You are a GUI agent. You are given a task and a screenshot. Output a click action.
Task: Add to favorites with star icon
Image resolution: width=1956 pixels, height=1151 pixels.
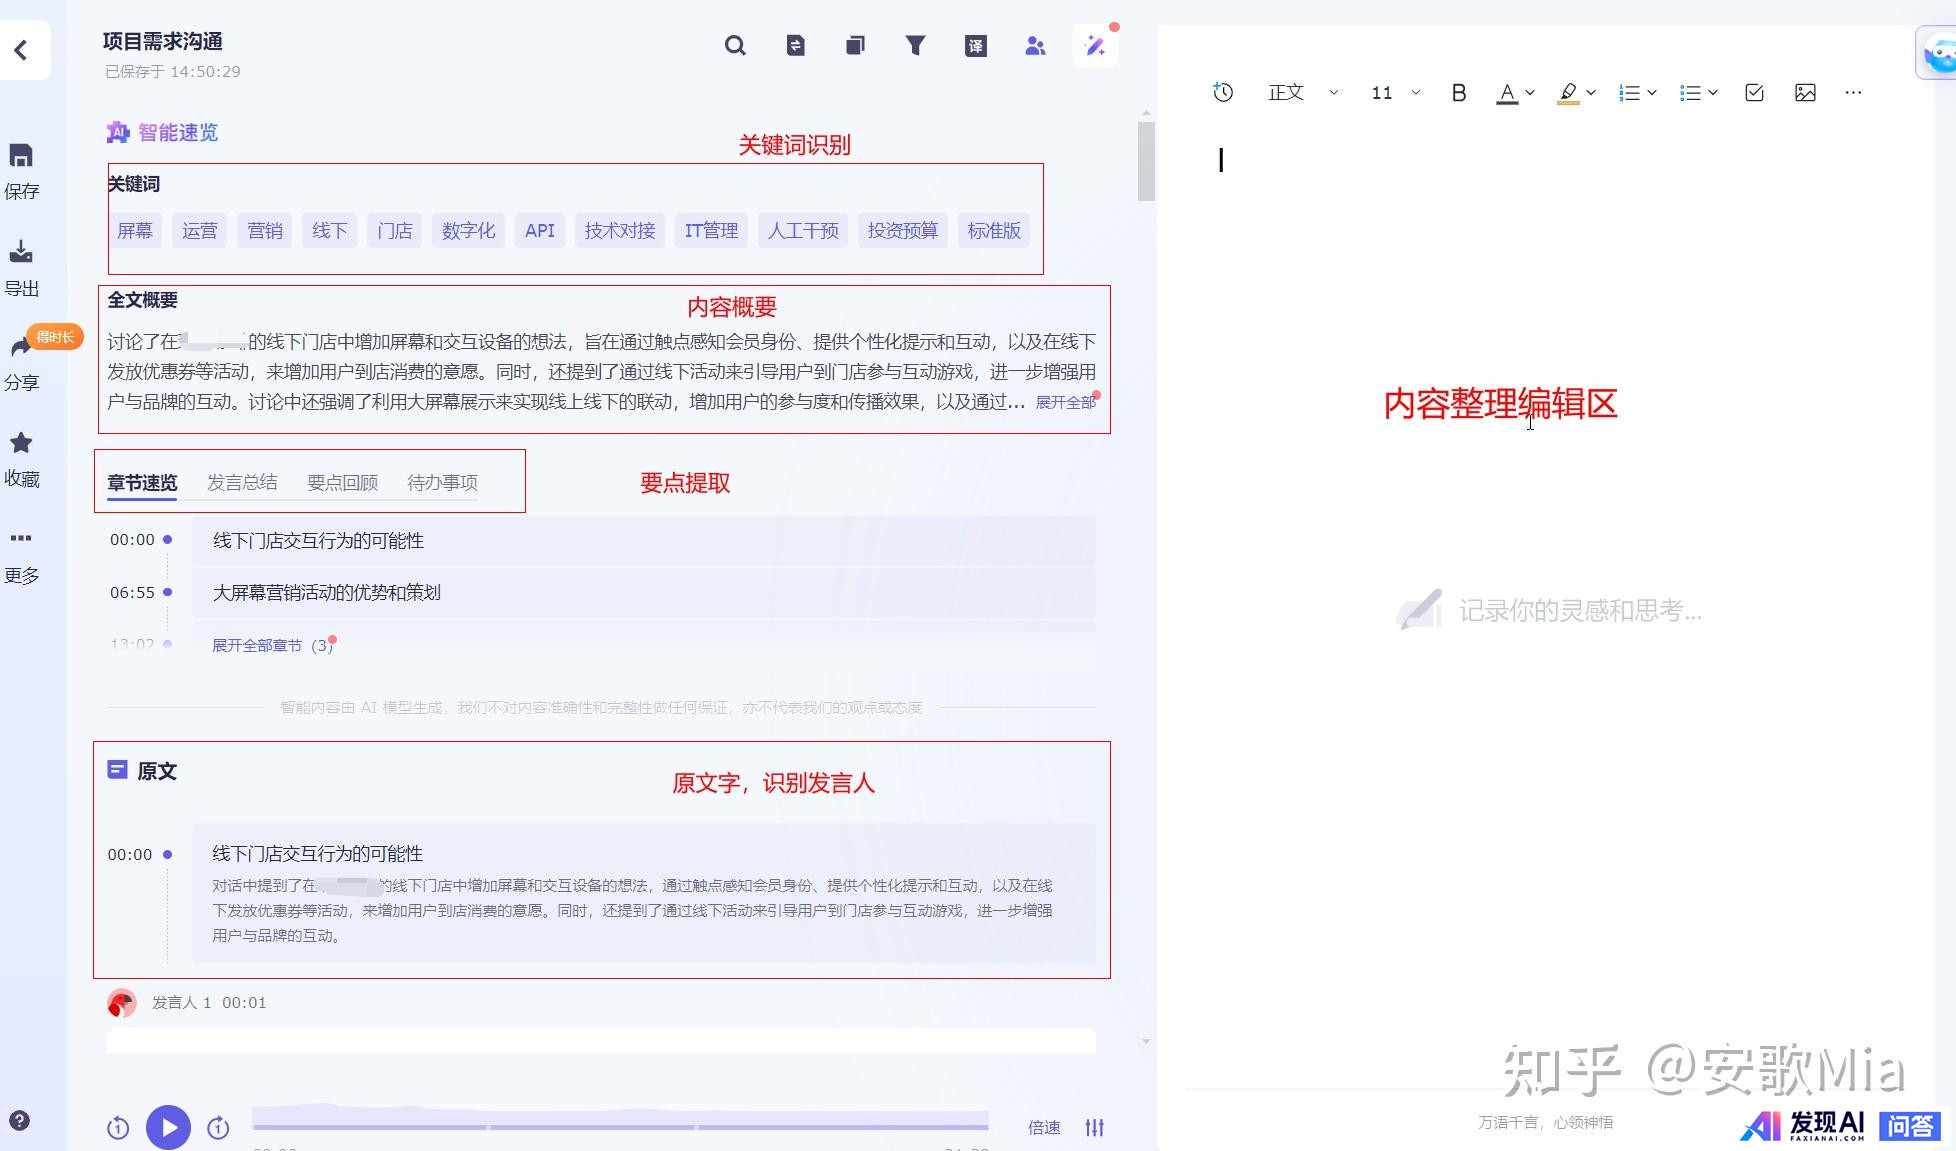click(21, 443)
